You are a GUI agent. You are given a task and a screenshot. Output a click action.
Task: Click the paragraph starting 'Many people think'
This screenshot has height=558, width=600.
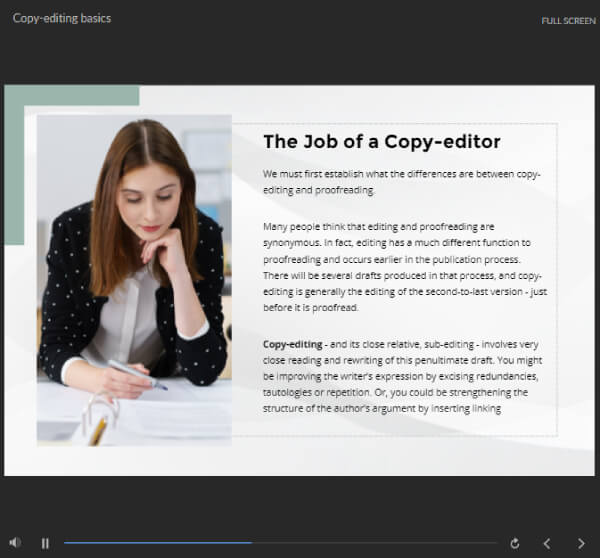click(x=404, y=267)
